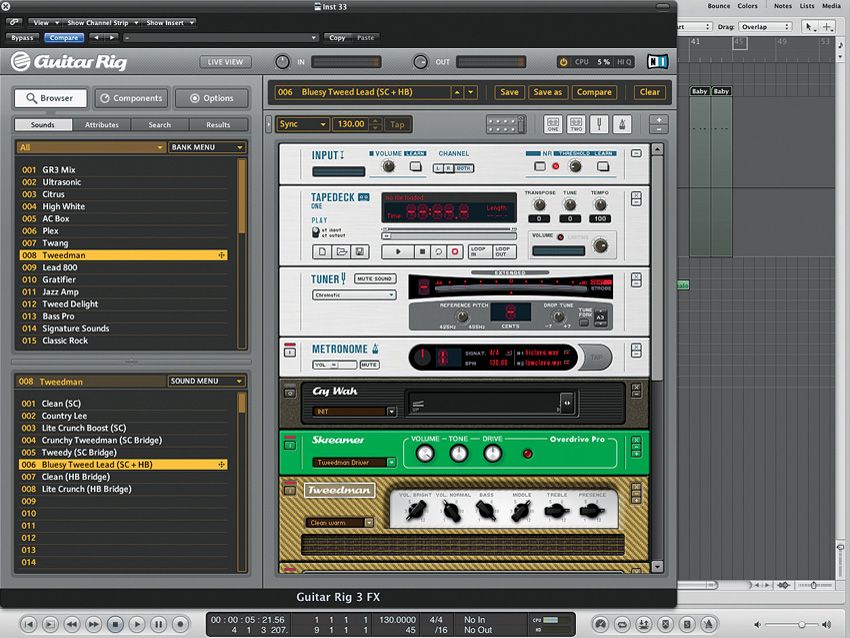The width and height of the screenshot is (850, 638).
Task: Click Logic transport fast forward button
Action: (x=93, y=624)
